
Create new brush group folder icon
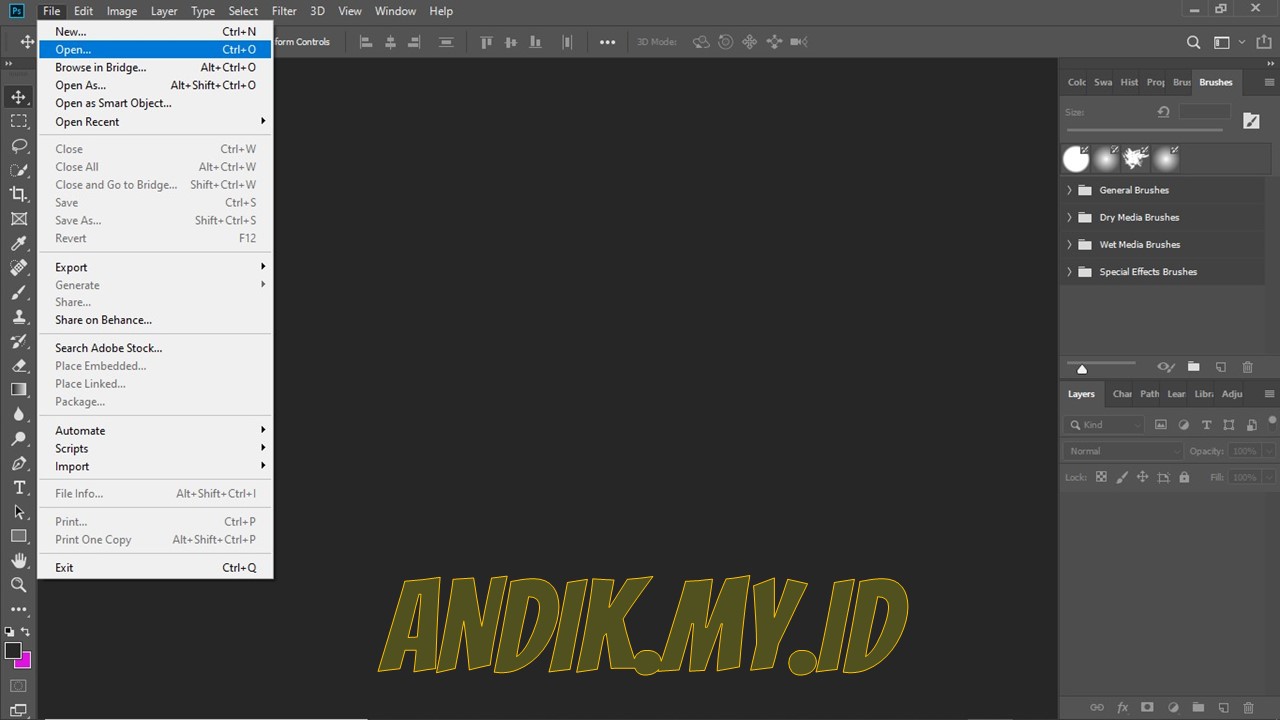(x=1193, y=367)
